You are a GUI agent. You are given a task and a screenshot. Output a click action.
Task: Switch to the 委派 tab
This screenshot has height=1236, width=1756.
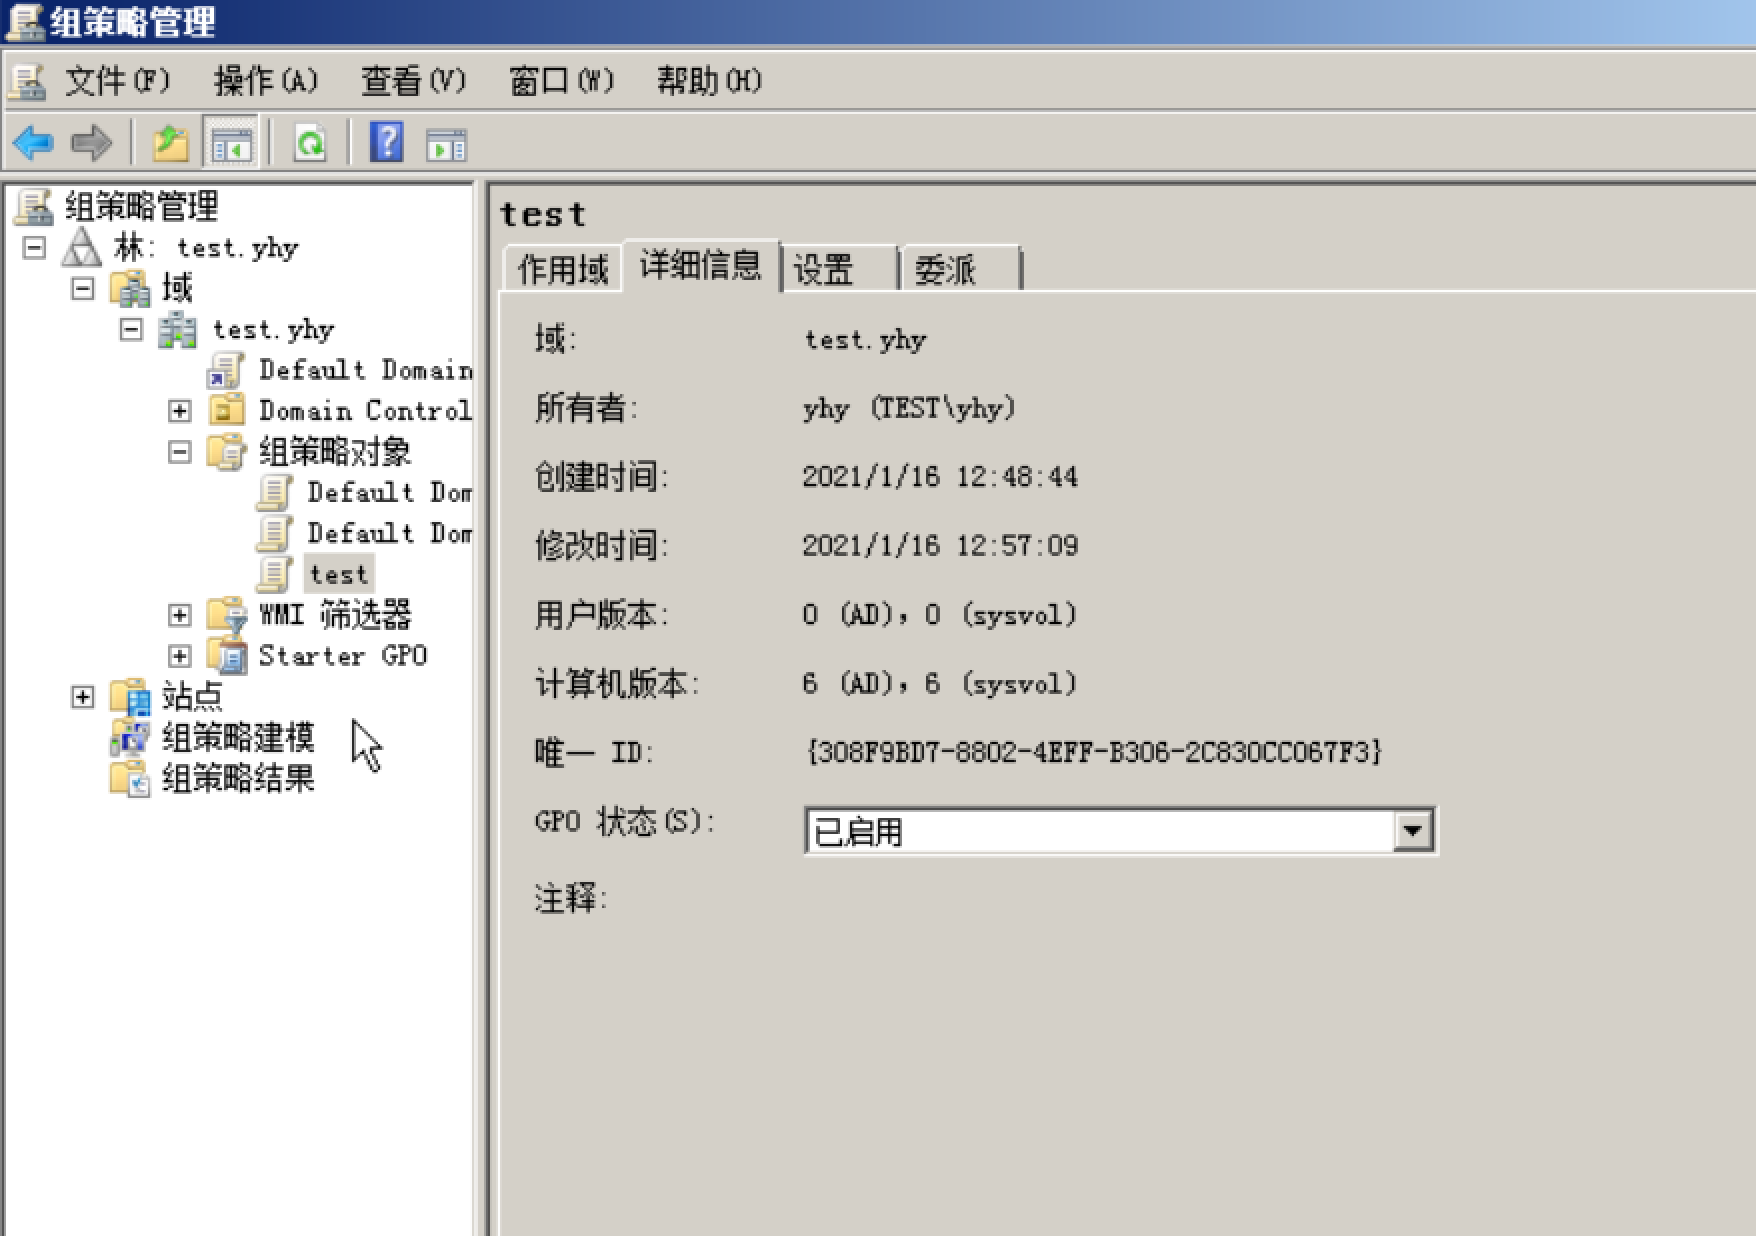[x=944, y=268]
